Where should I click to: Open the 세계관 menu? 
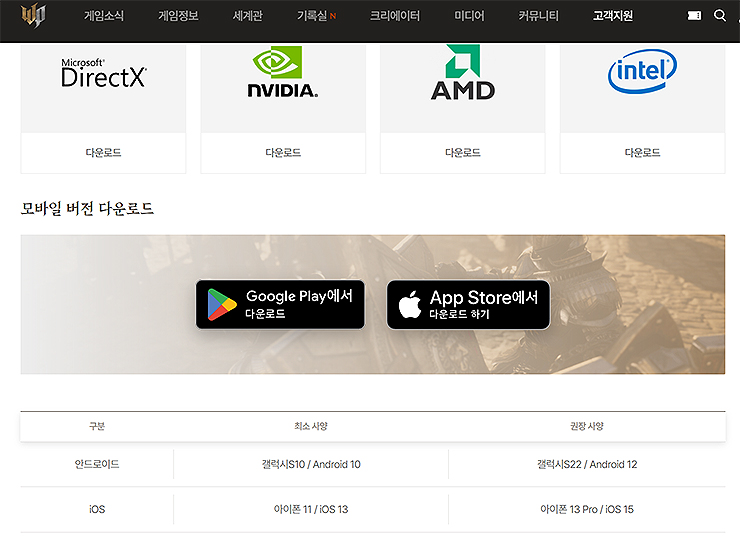pos(247,16)
